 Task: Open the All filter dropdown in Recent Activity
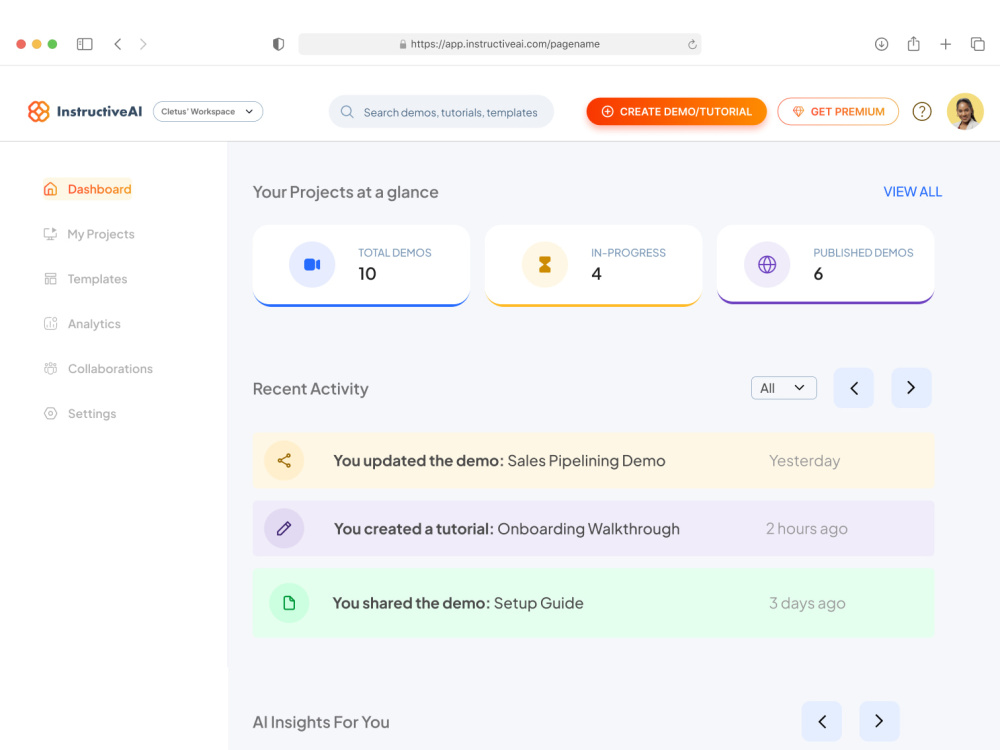pos(784,388)
